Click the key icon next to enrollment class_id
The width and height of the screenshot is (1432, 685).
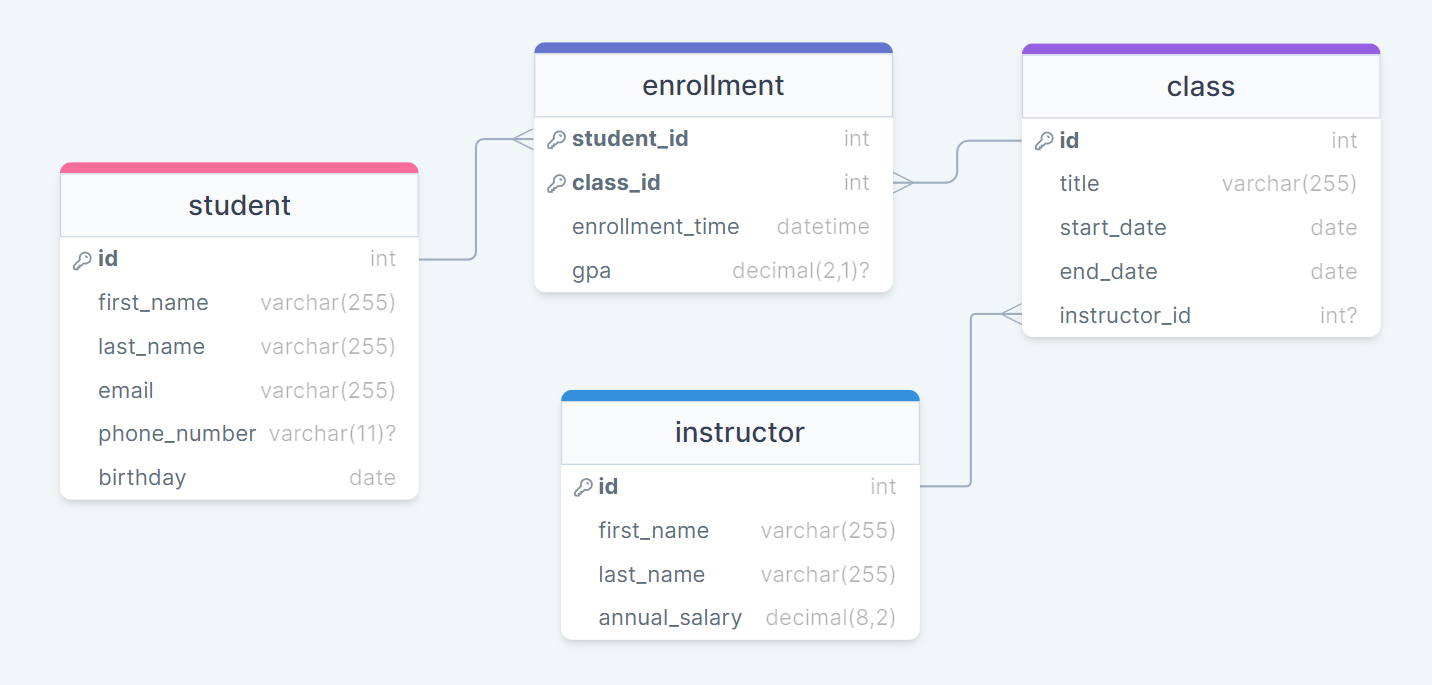[x=556, y=184]
